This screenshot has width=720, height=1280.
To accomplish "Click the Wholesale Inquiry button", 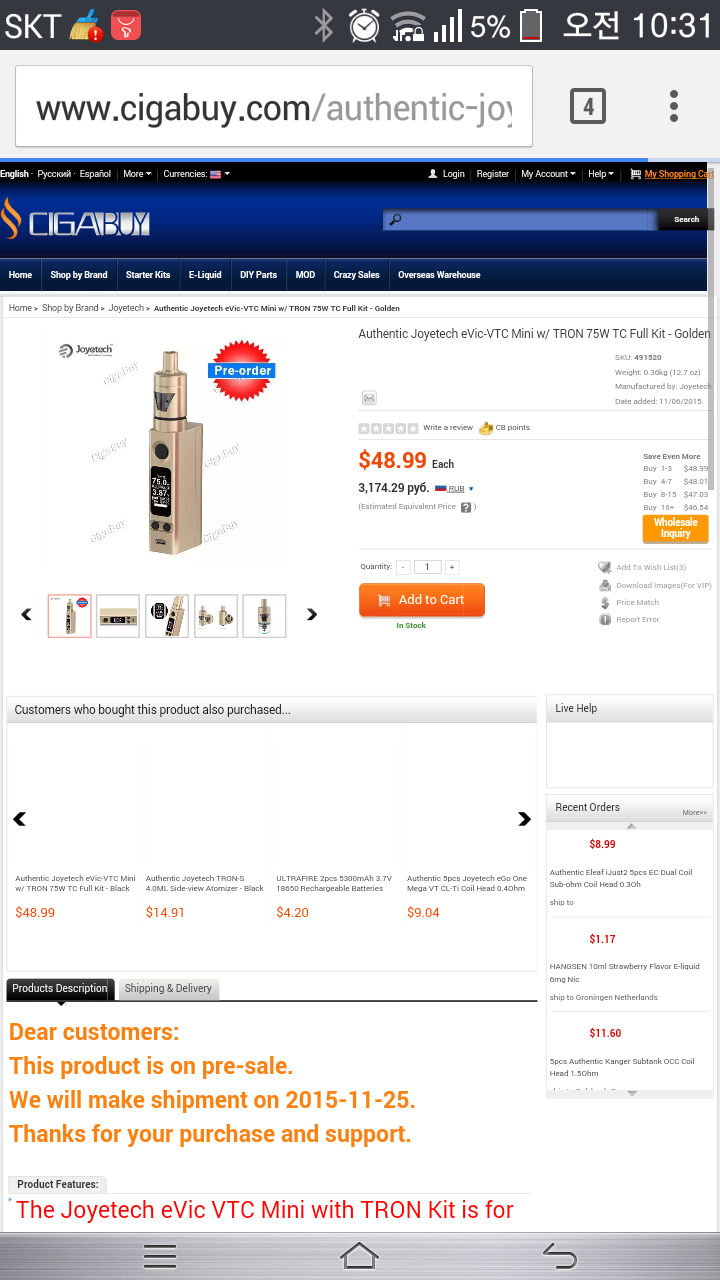I will pos(675,528).
